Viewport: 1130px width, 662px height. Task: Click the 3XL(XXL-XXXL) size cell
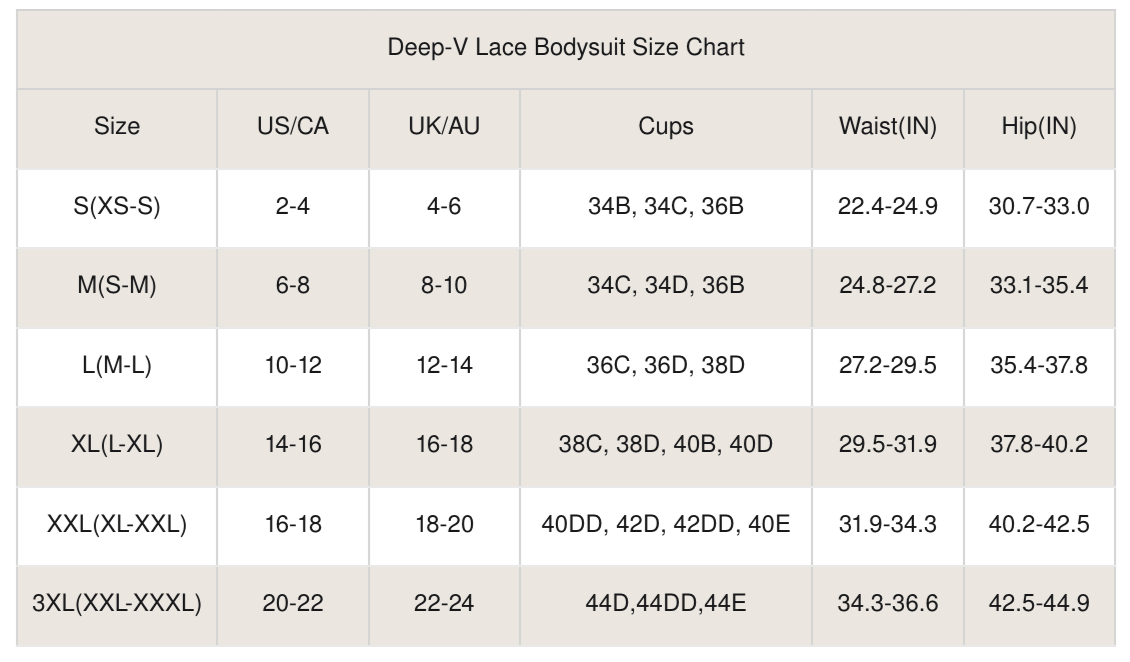click(x=117, y=603)
